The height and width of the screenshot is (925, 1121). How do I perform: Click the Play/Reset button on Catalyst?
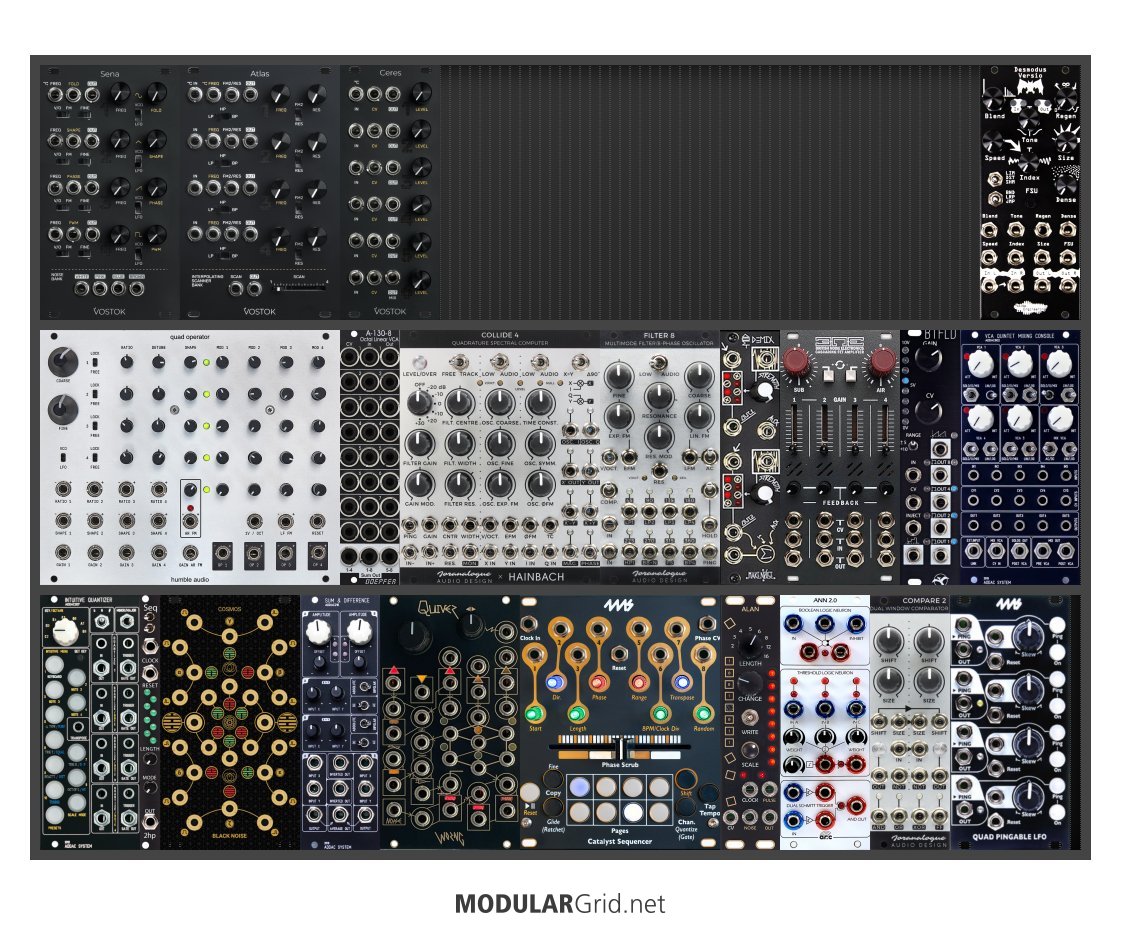530,792
